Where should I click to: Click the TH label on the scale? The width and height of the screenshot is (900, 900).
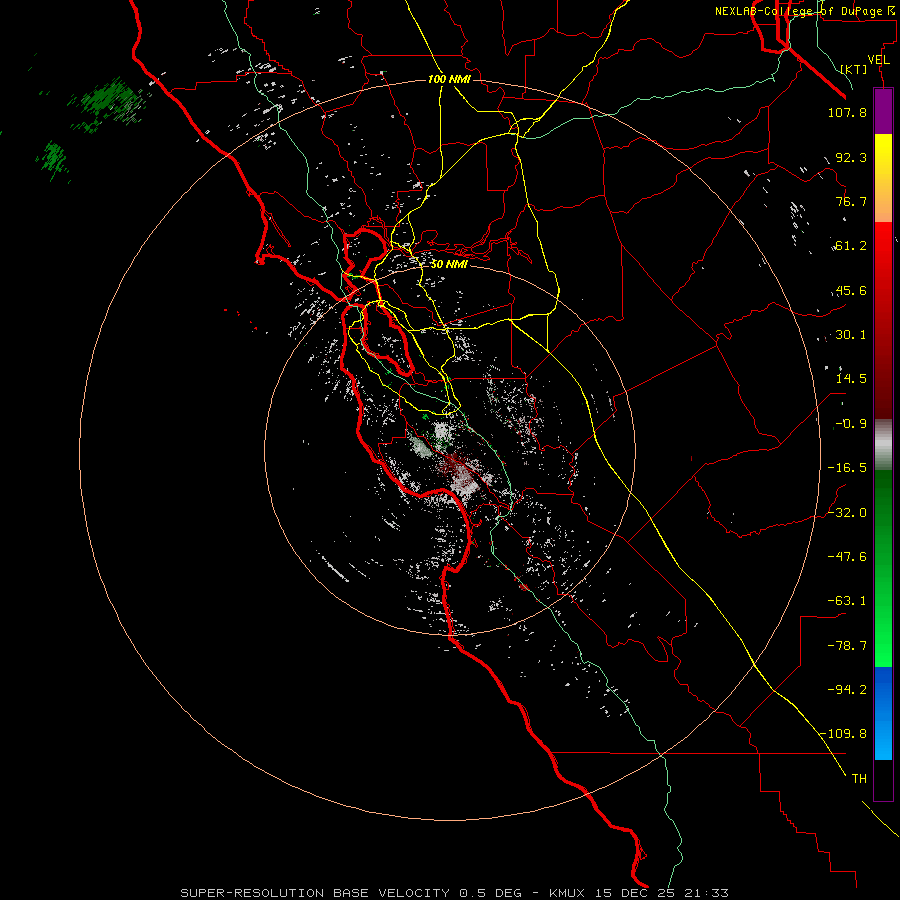click(x=859, y=779)
